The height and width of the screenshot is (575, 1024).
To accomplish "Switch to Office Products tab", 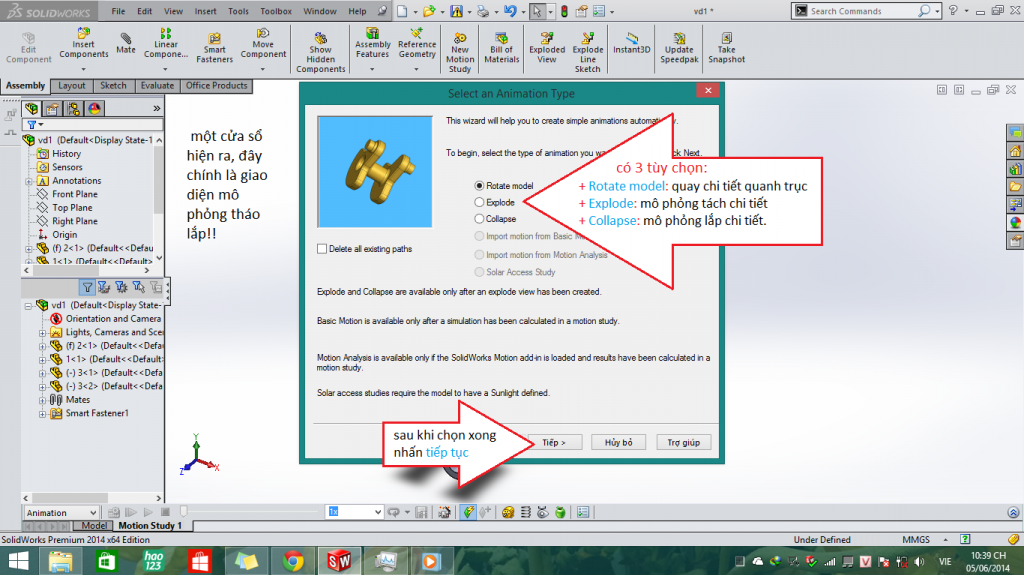I will click(216, 86).
